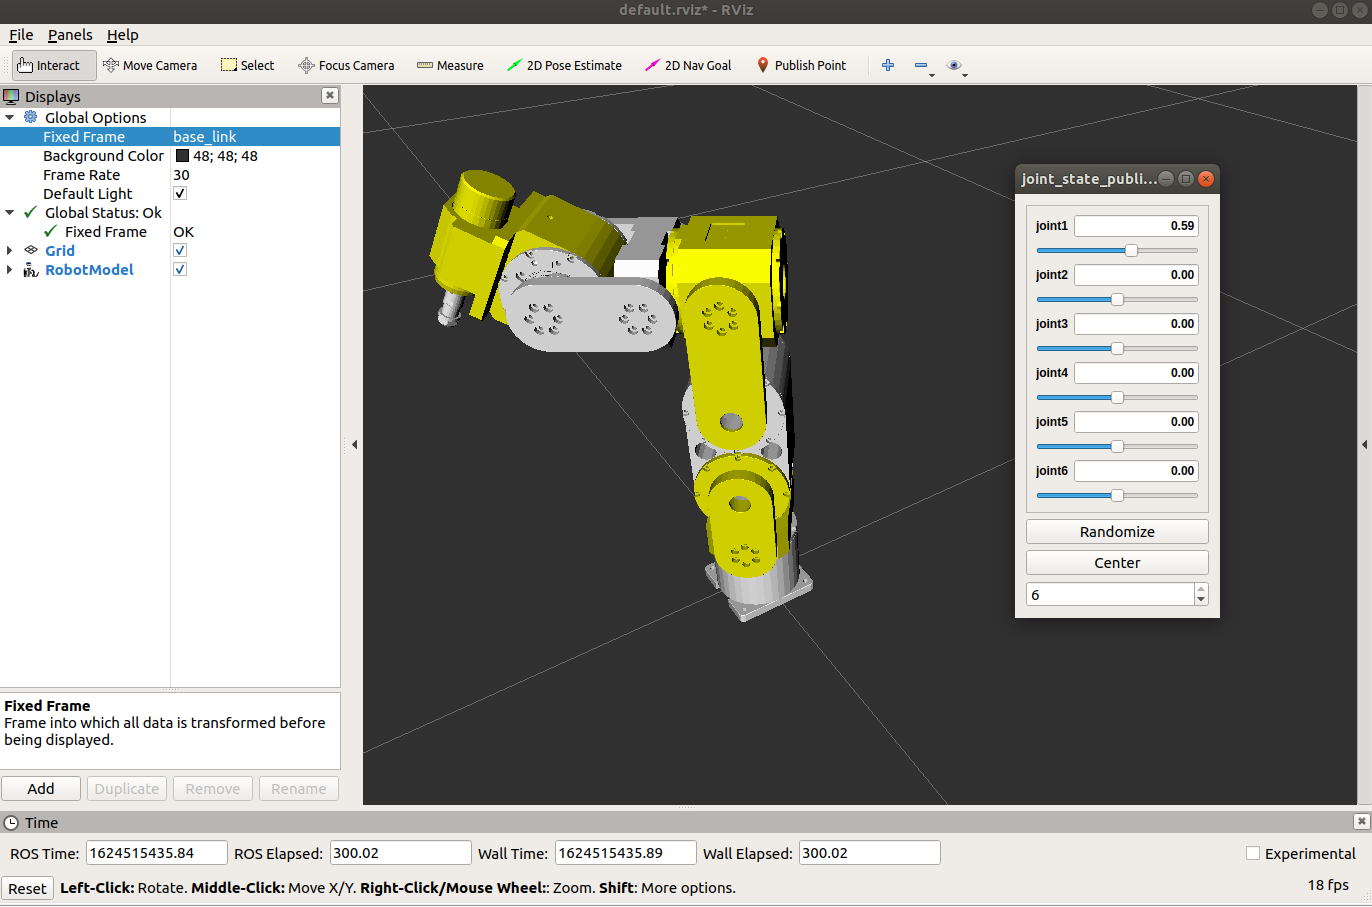Screen dimensions: 1372x907
Task: Select the 2D Nav Goal tool
Action: coord(688,65)
